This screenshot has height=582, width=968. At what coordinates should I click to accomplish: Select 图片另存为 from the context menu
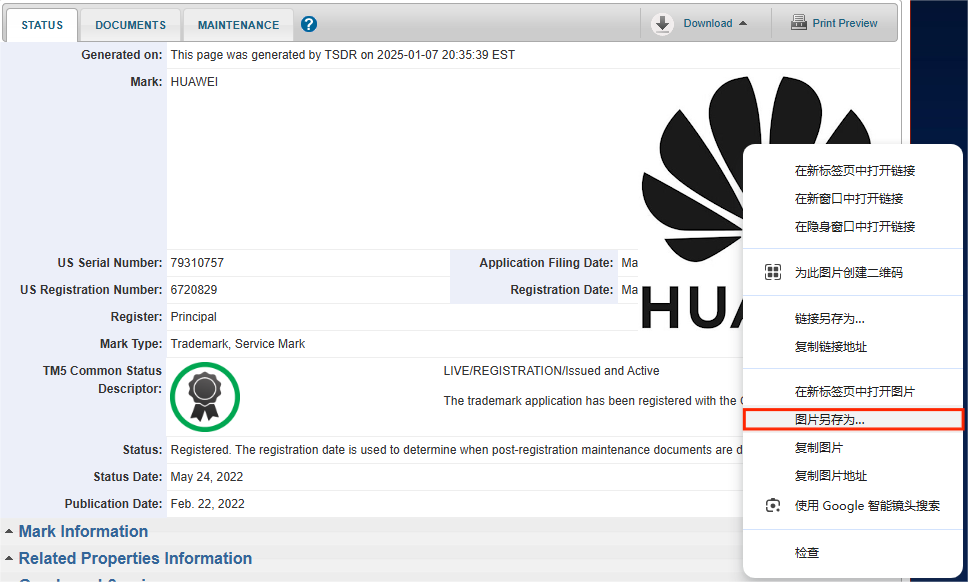pyautogui.click(x=830, y=420)
